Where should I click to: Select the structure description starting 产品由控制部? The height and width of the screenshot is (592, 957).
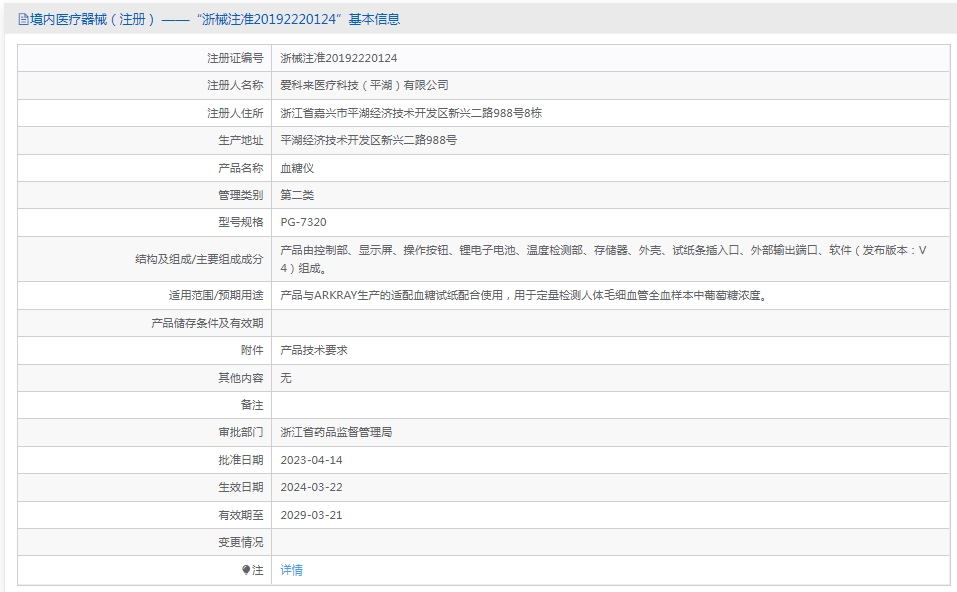604,259
